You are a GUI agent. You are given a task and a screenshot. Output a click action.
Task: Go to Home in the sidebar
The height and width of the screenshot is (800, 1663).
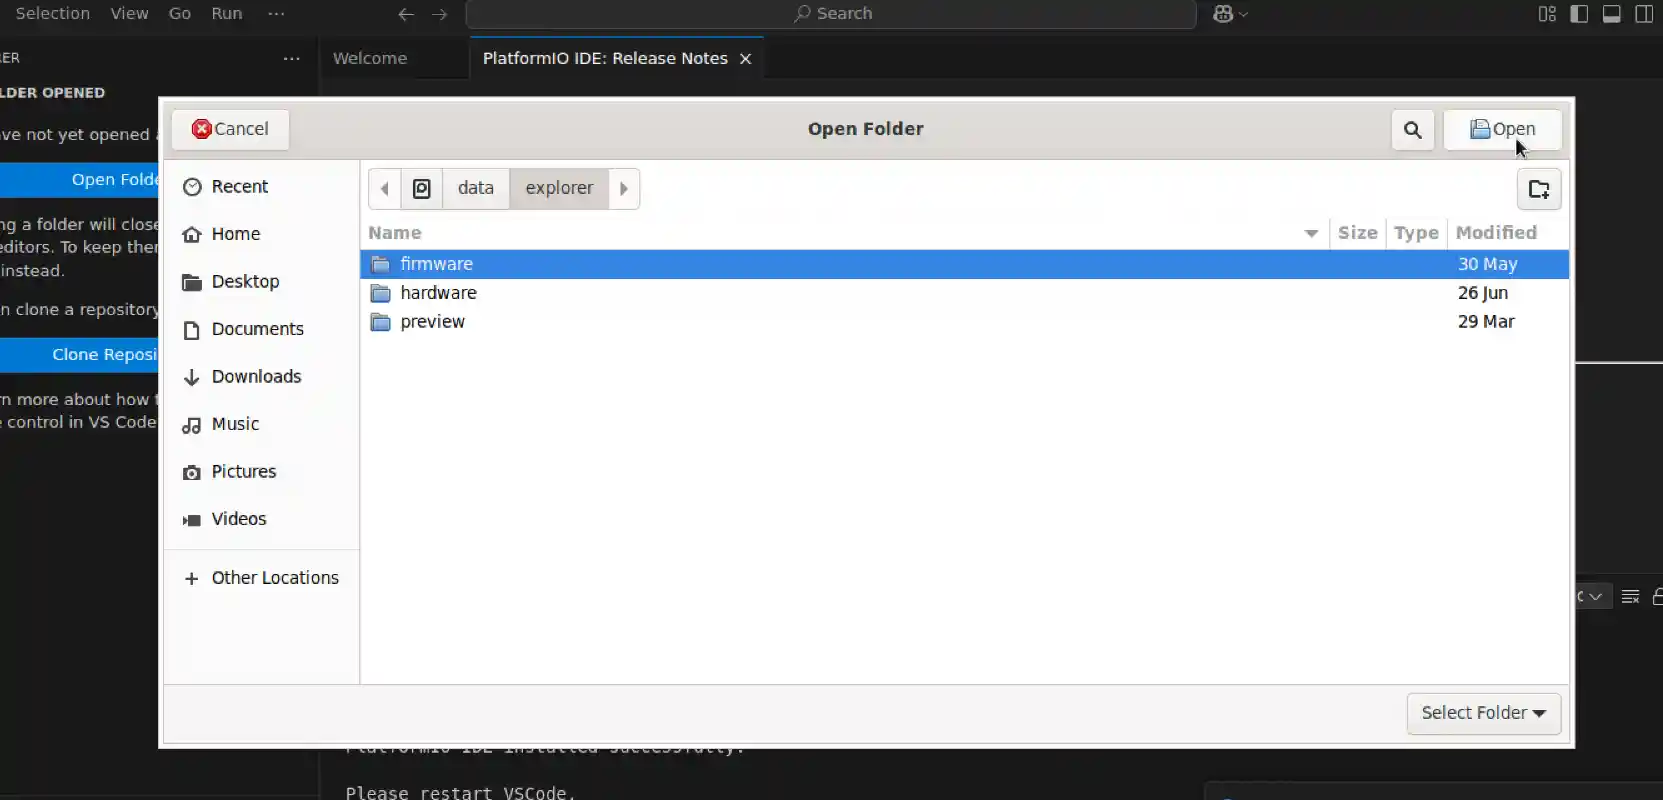(x=261, y=234)
